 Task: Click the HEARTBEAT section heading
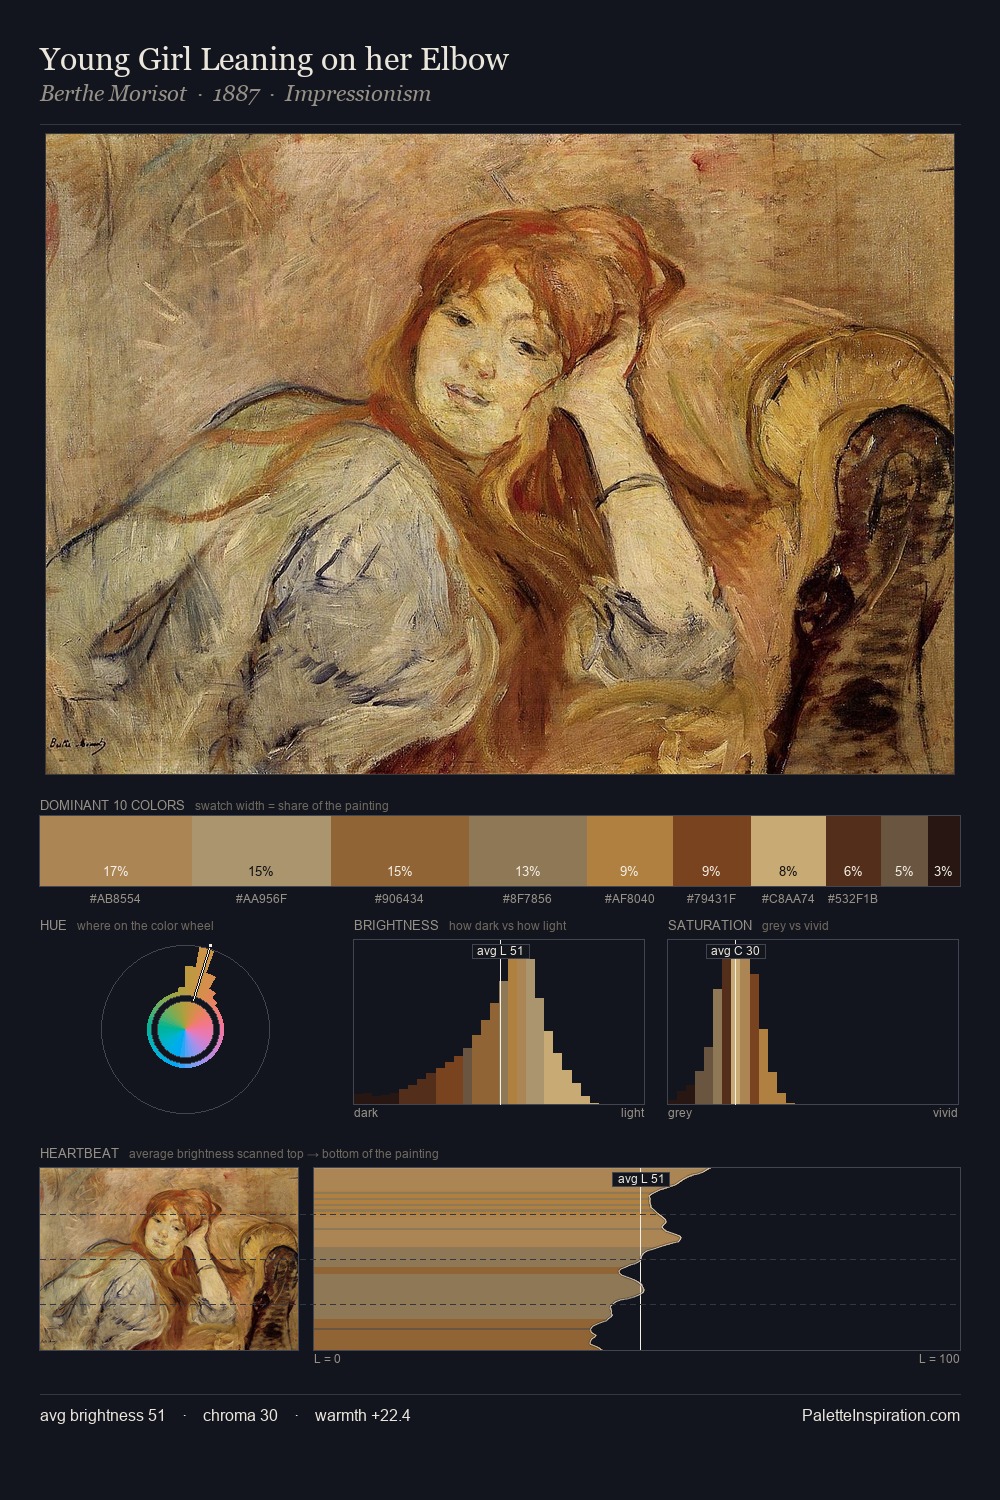[79, 1153]
